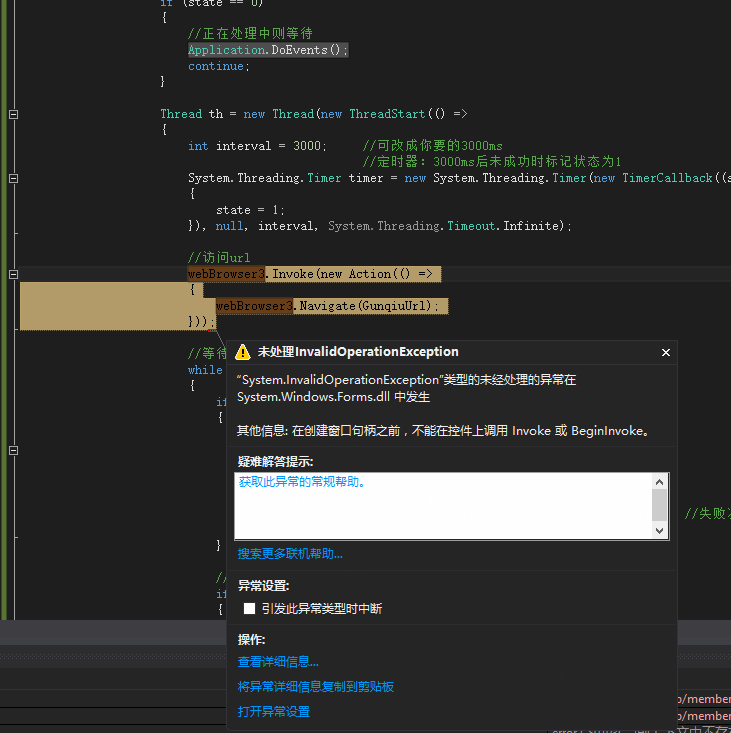Close the InvalidOperationException popup

point(666,352)
